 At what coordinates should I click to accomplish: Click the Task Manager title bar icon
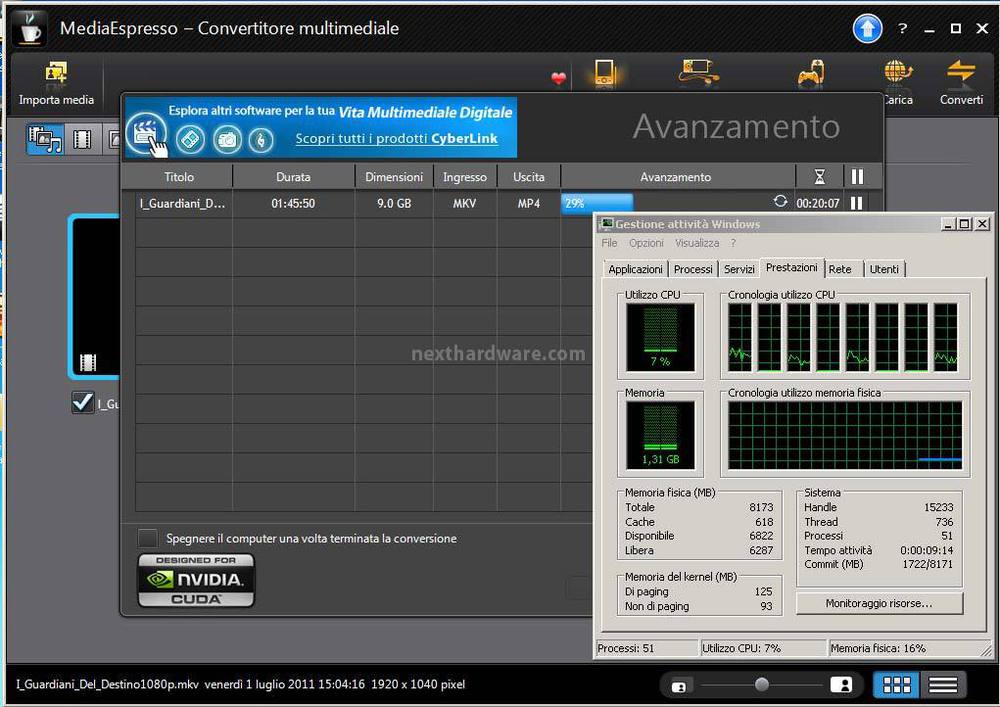[607, 223]
